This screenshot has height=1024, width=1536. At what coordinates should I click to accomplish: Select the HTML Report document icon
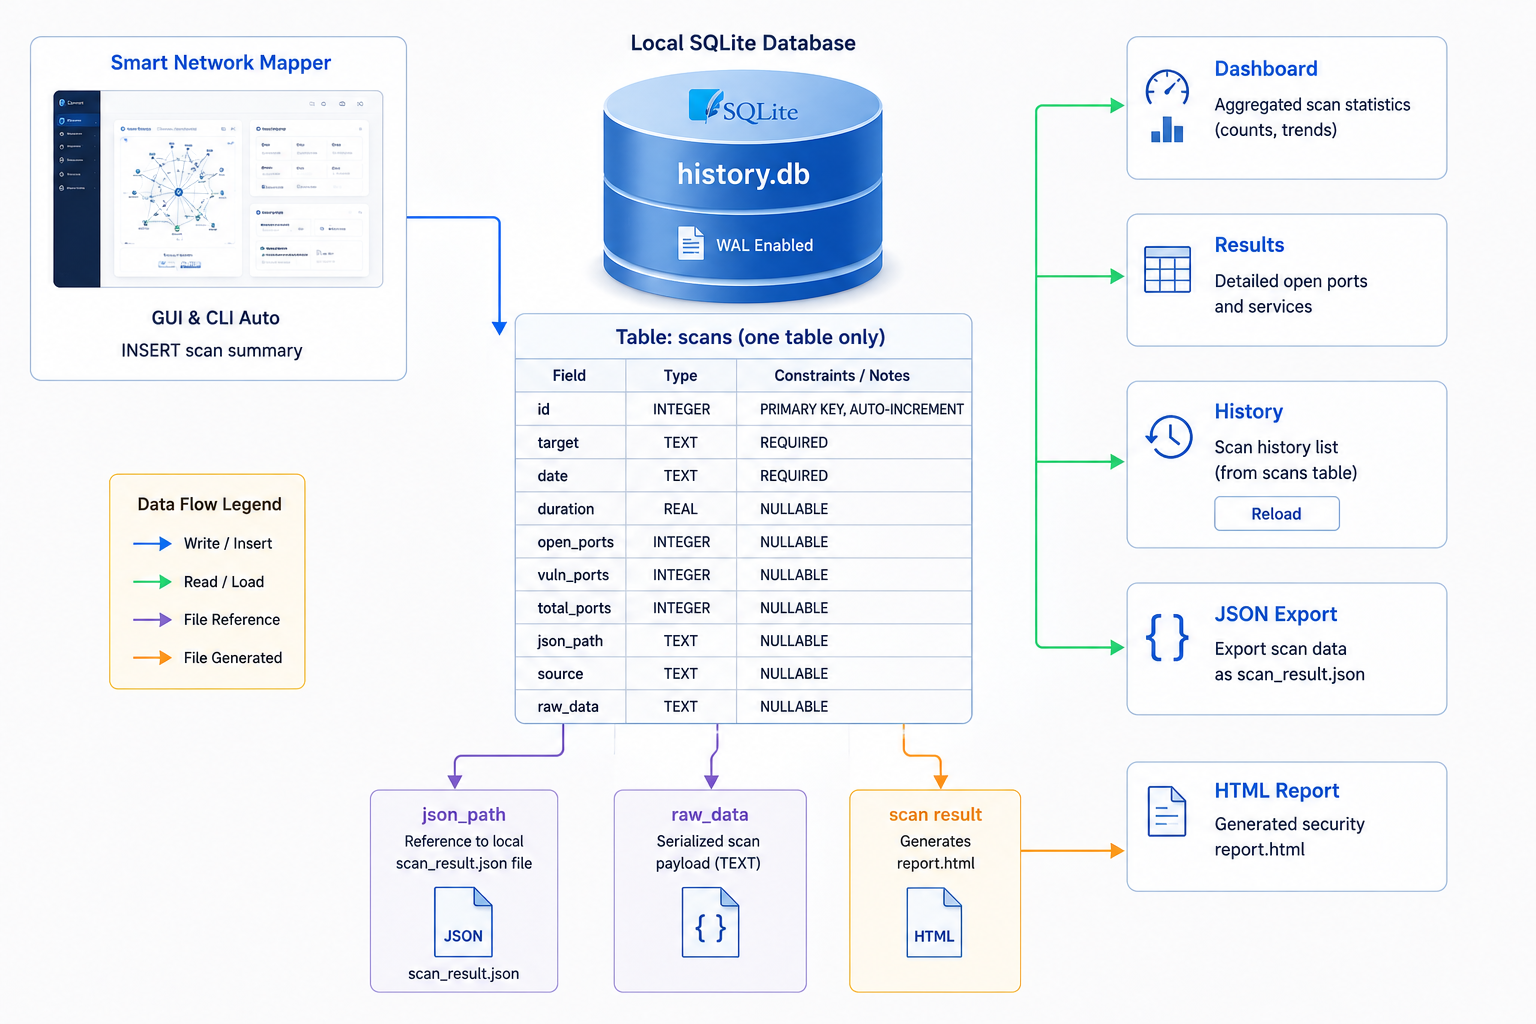(1167, 811)
